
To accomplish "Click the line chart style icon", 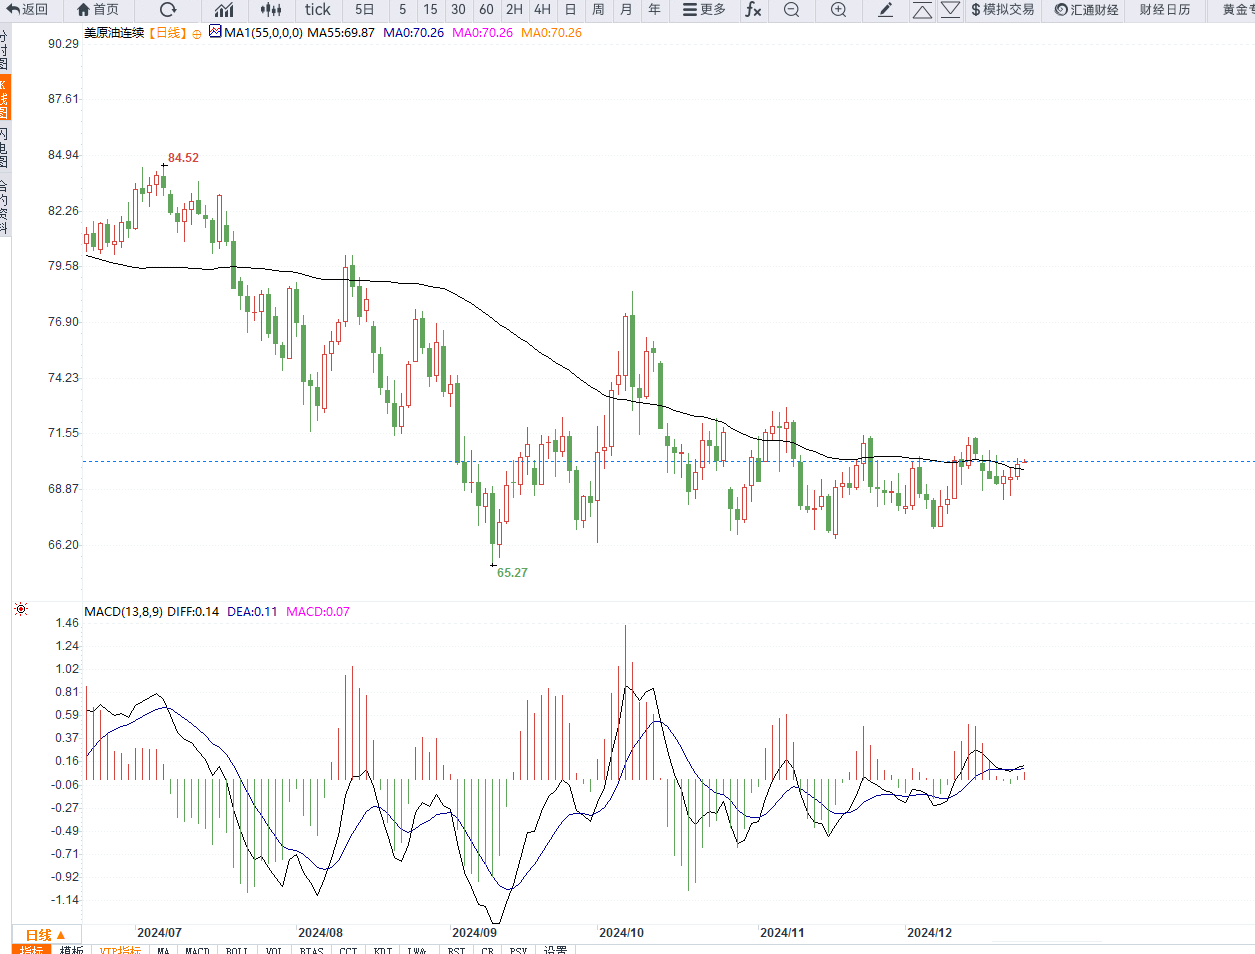I will (224, 10).
